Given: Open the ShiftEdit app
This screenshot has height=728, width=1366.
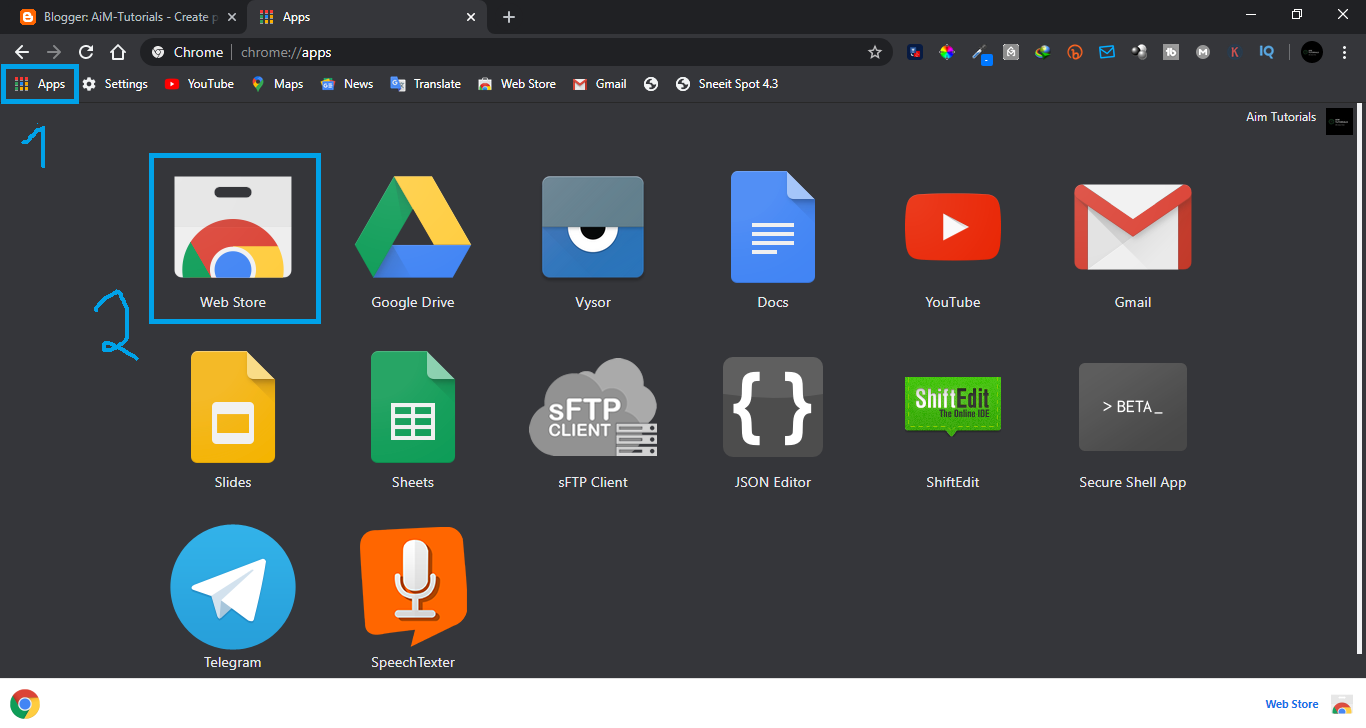Looking at the screenshot, I should coord(953,407).
